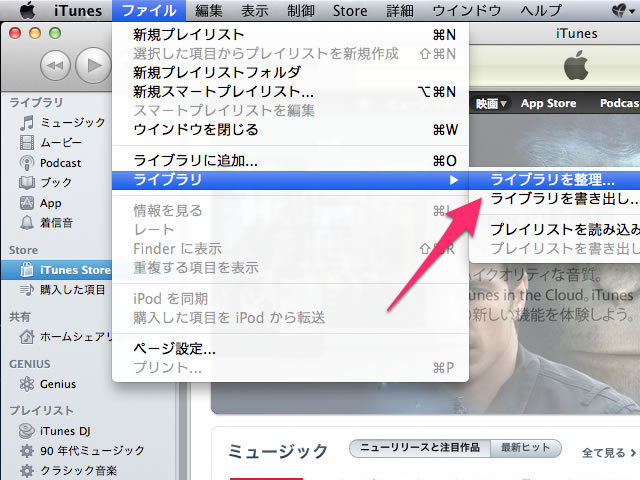Select ミュージック music note icon in sidebar
640x480 pixels.
point(27,122)
